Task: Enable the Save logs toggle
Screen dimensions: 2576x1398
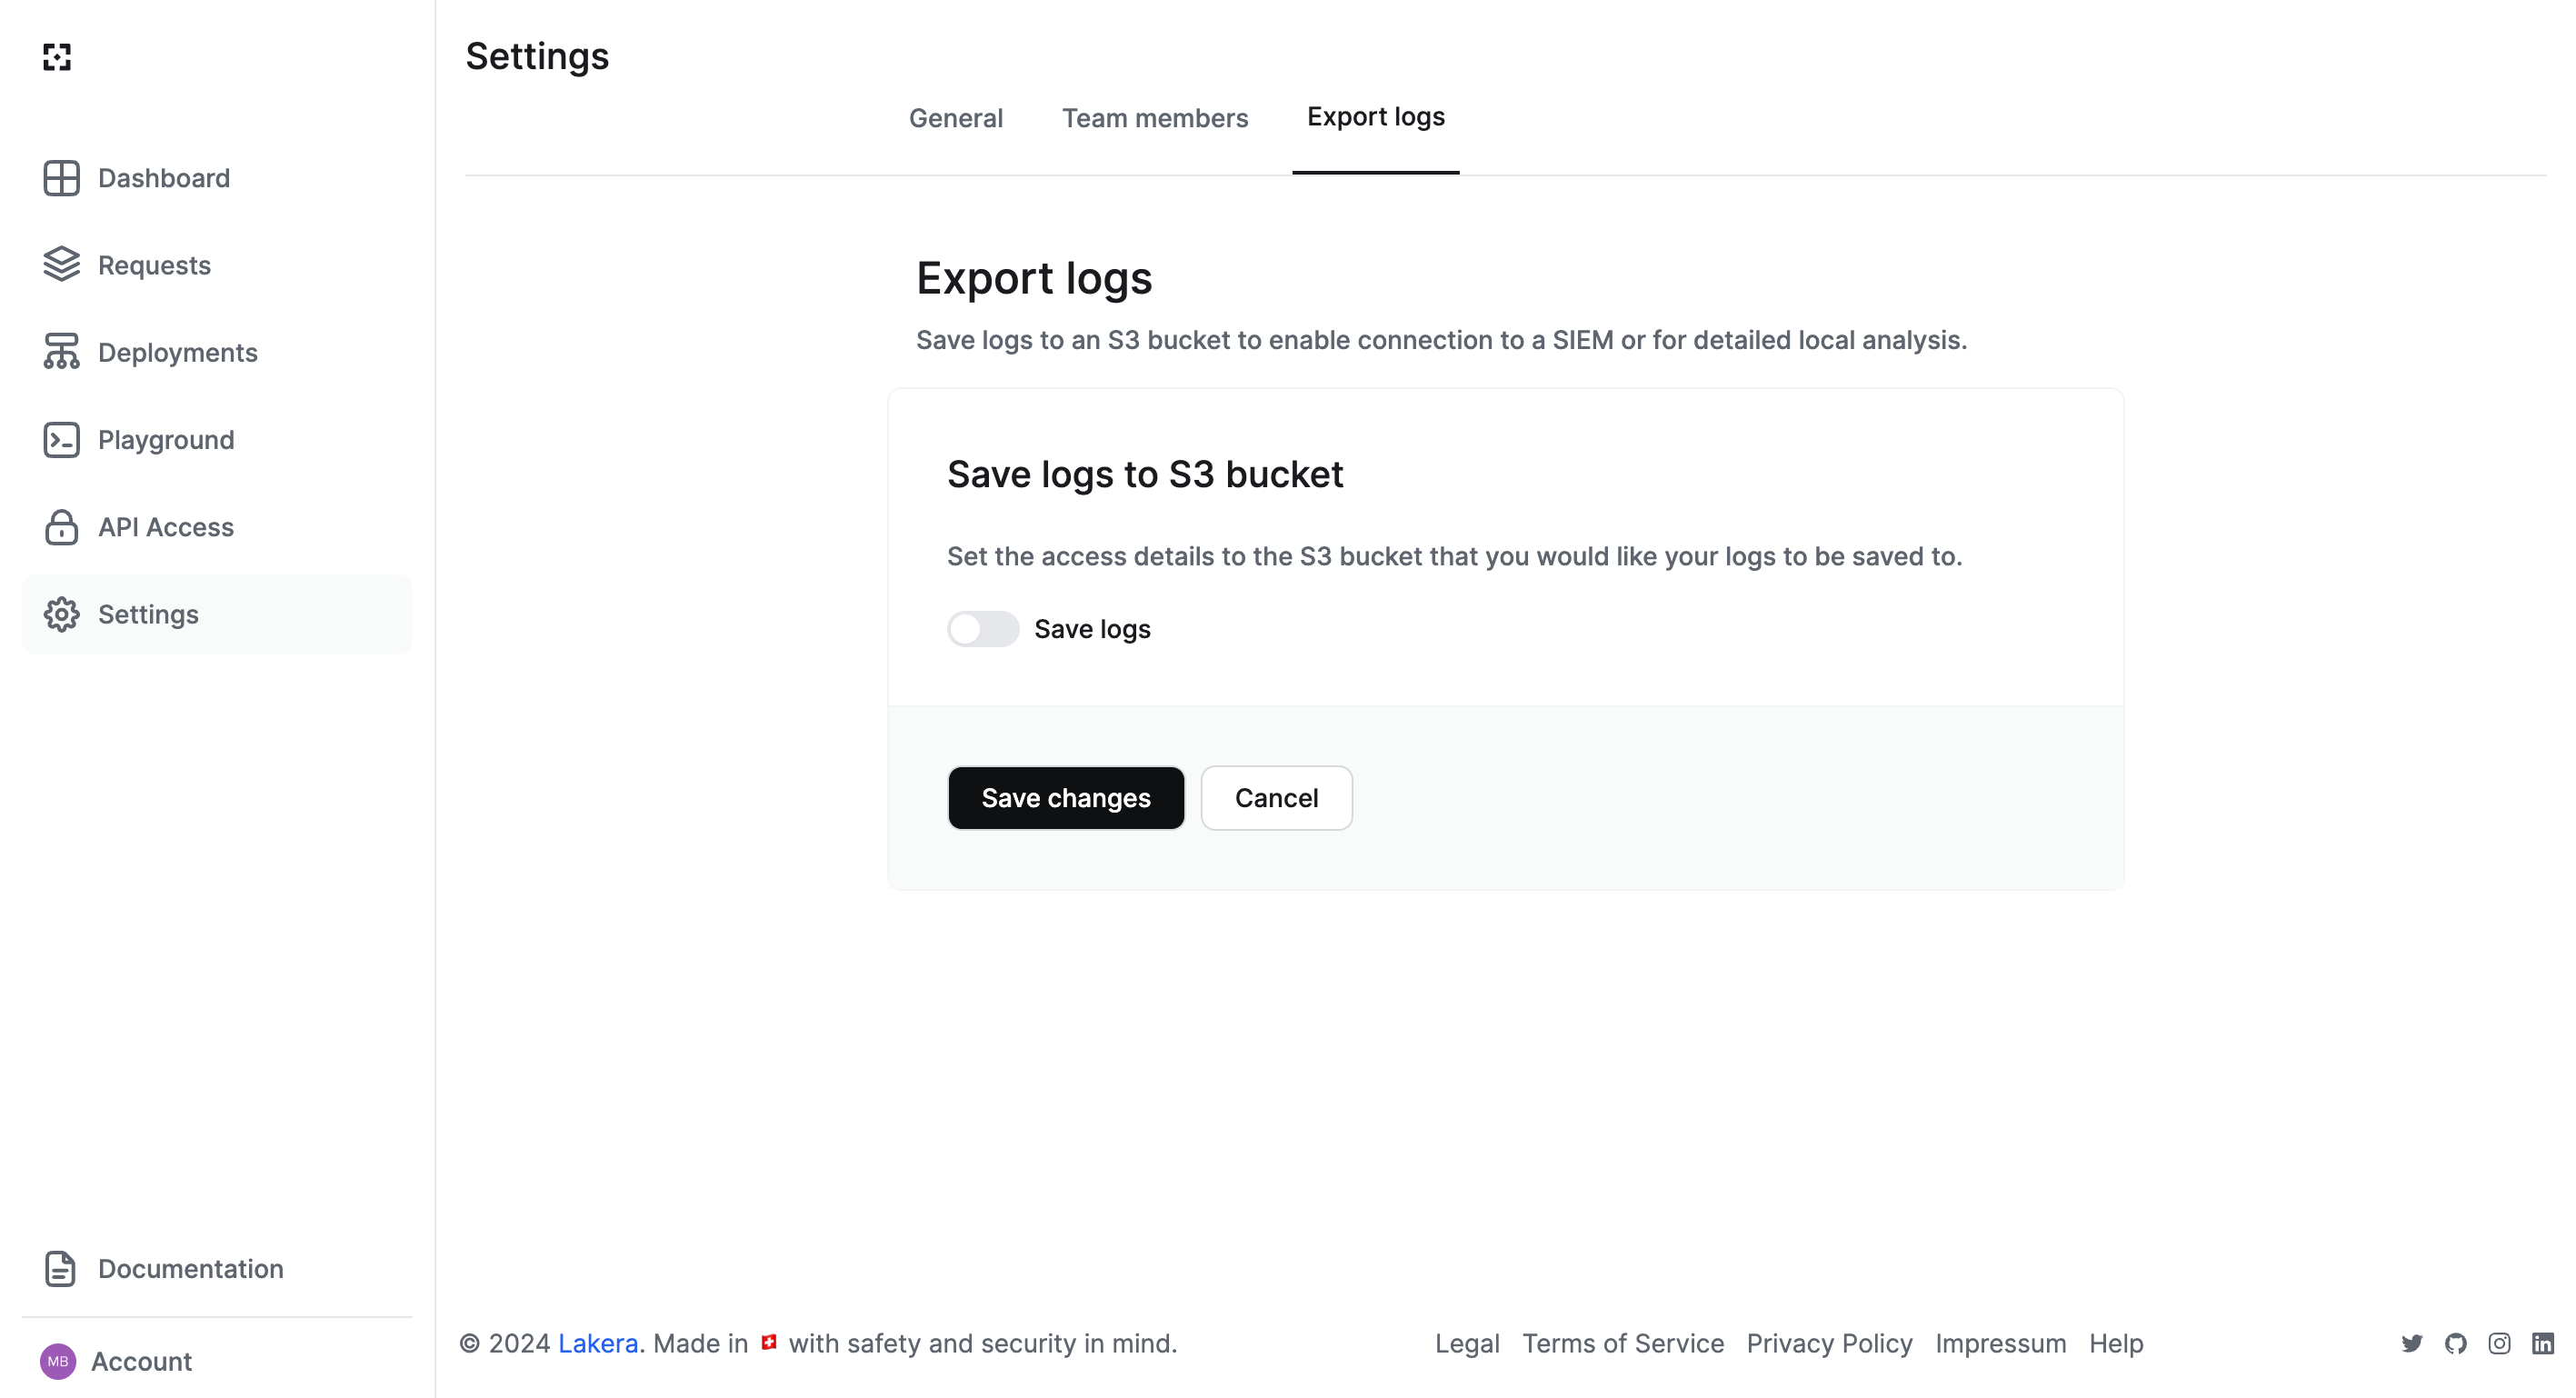Action: [983, 628]
